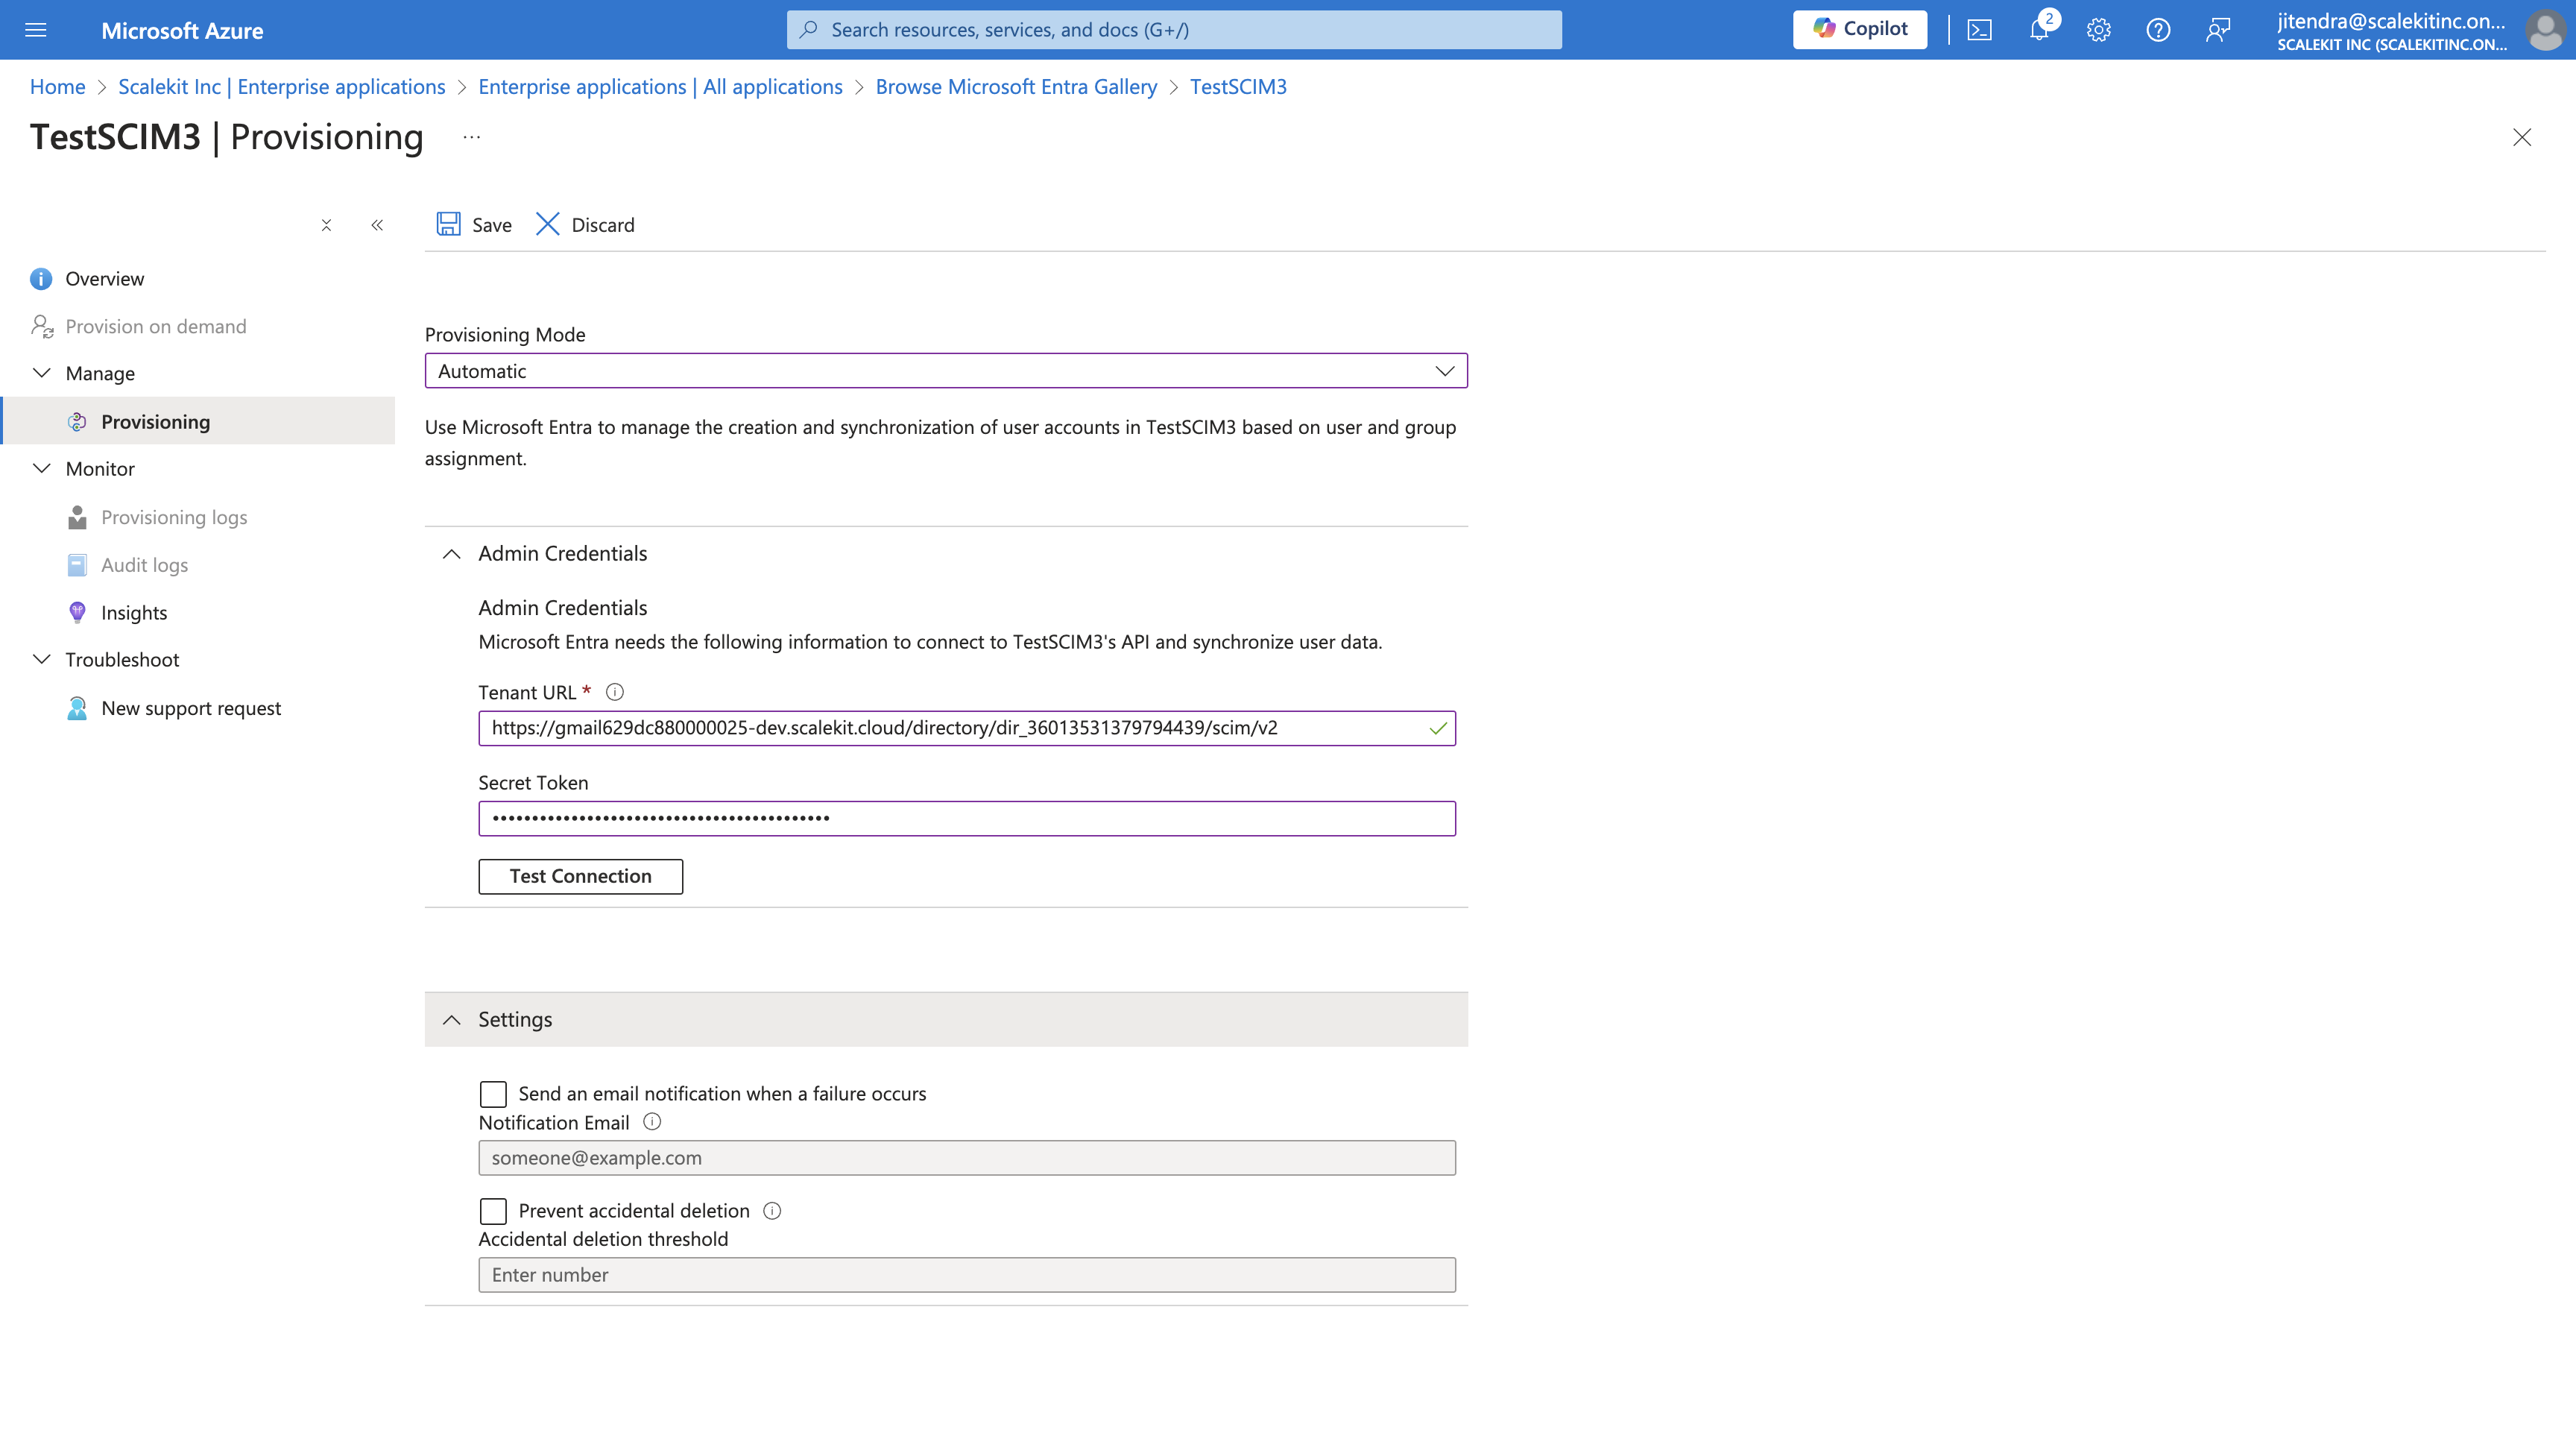Close the Provisioning blade
Viewport: 2576px width, 1430px height.
(2522, 137)
